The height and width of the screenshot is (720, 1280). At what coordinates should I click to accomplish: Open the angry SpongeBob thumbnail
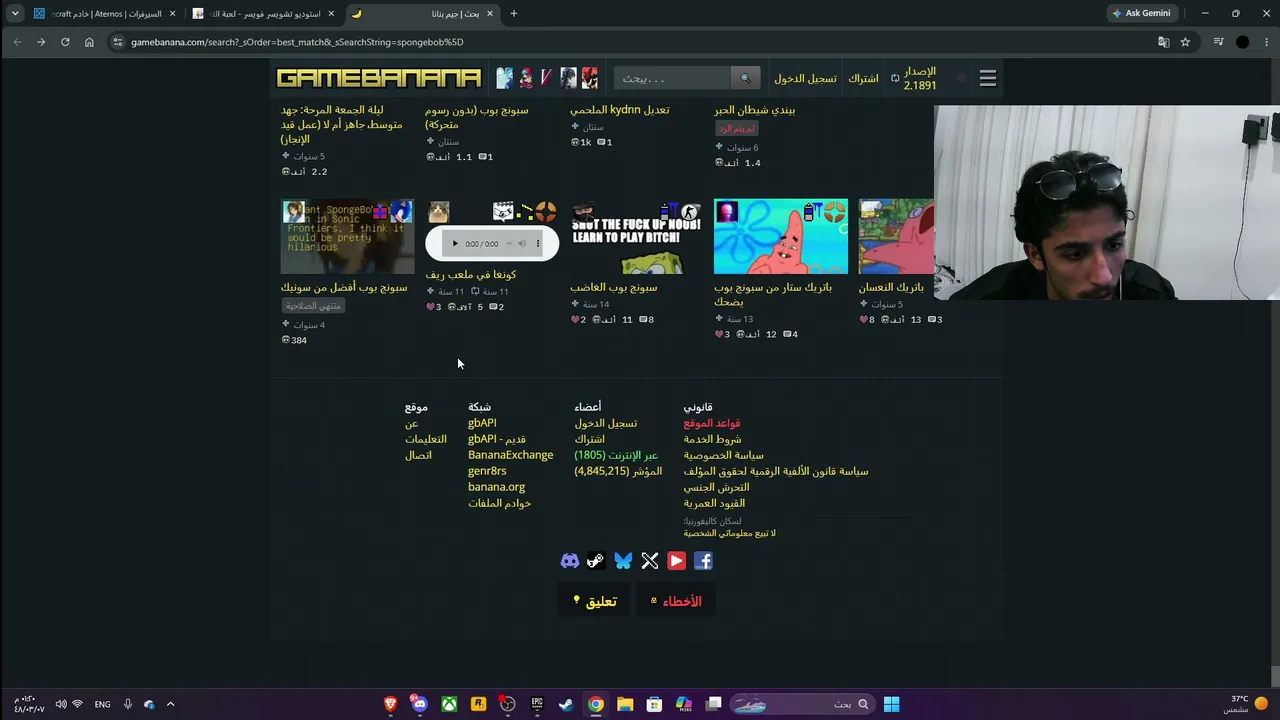pos(637,237)
